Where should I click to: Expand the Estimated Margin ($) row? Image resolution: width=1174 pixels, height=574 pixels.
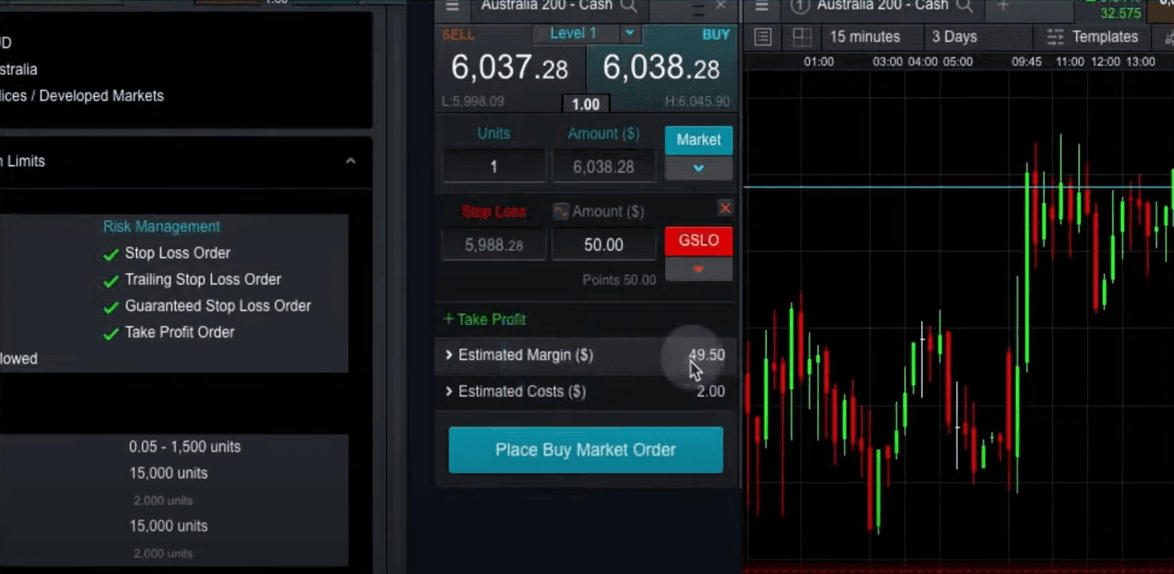449,355
